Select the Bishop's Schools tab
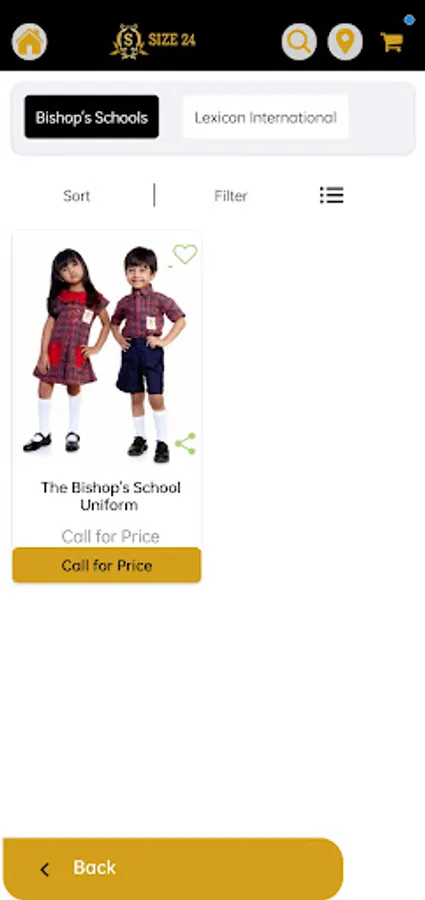Viewport: 425px width, 900px height. pos(92,117)
